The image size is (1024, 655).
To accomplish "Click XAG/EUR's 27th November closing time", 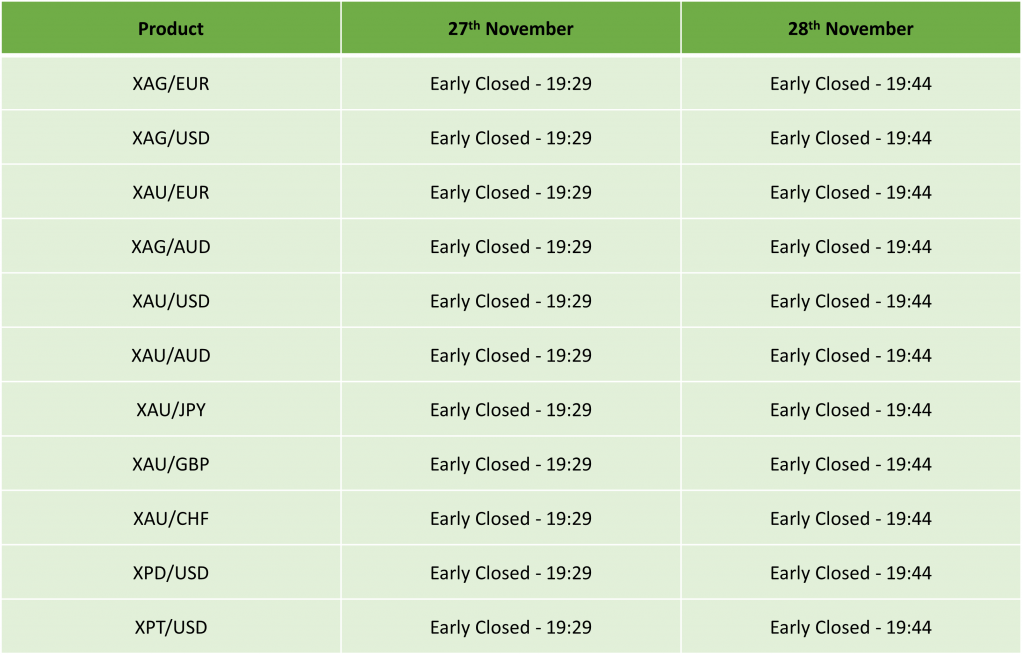I will 510,84.
